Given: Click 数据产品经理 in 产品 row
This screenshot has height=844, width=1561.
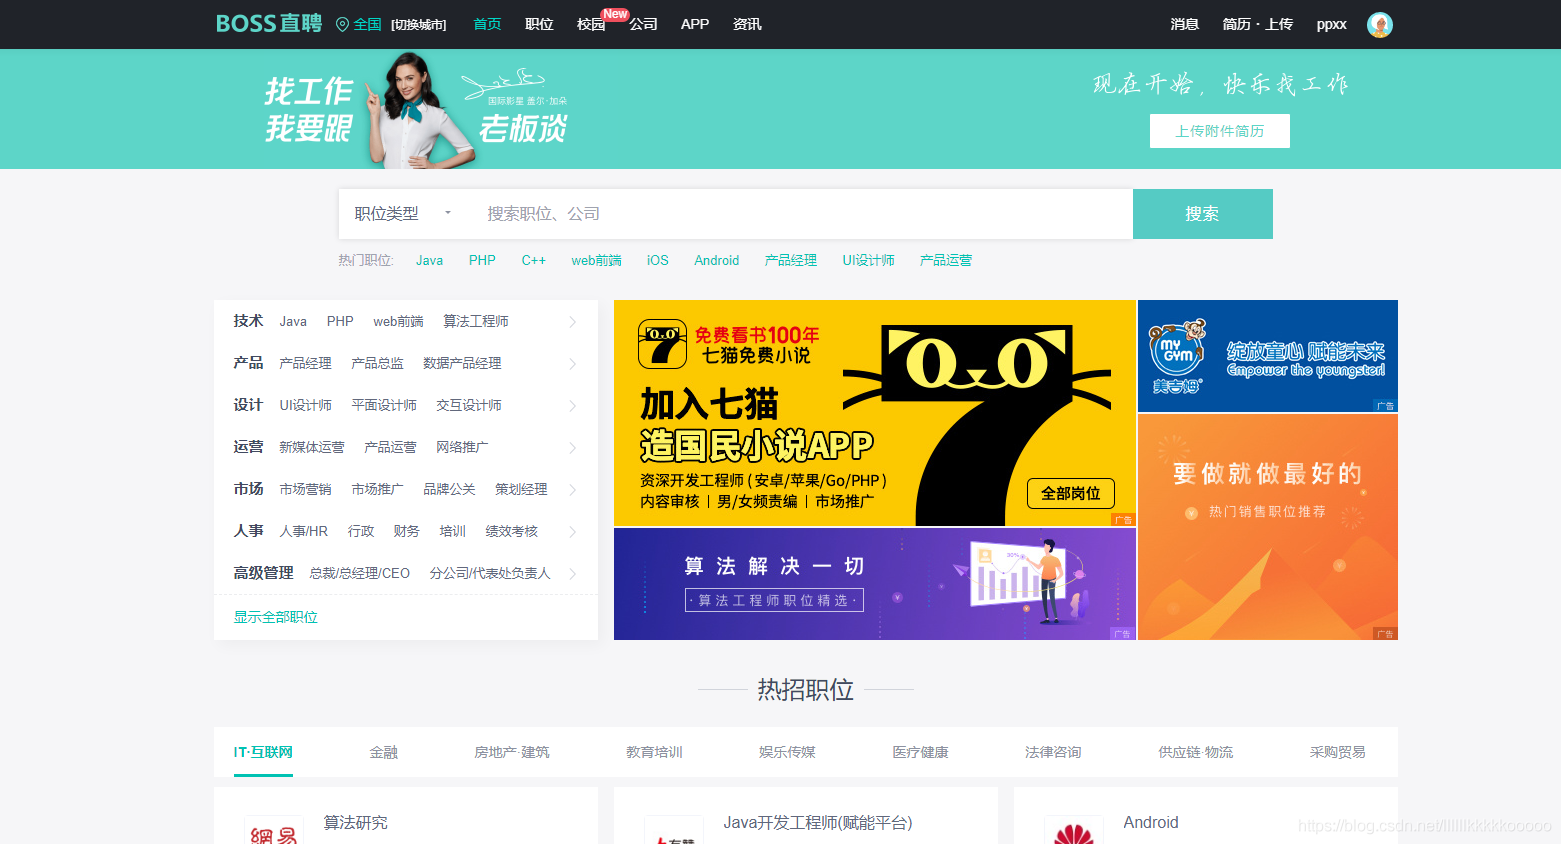Looking at the screenshot, I should point(462,363).
